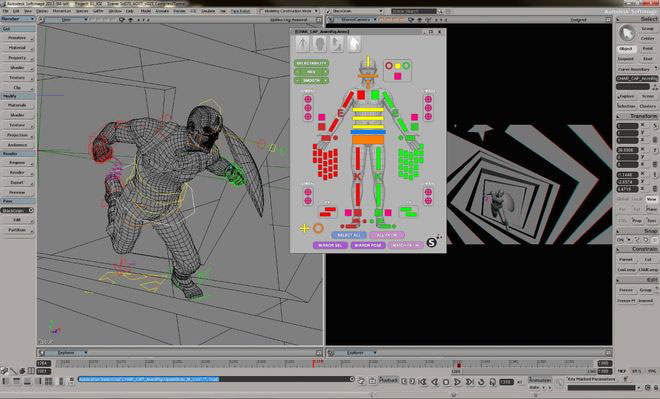Toggle the Point selection filter

coord(647,49)
